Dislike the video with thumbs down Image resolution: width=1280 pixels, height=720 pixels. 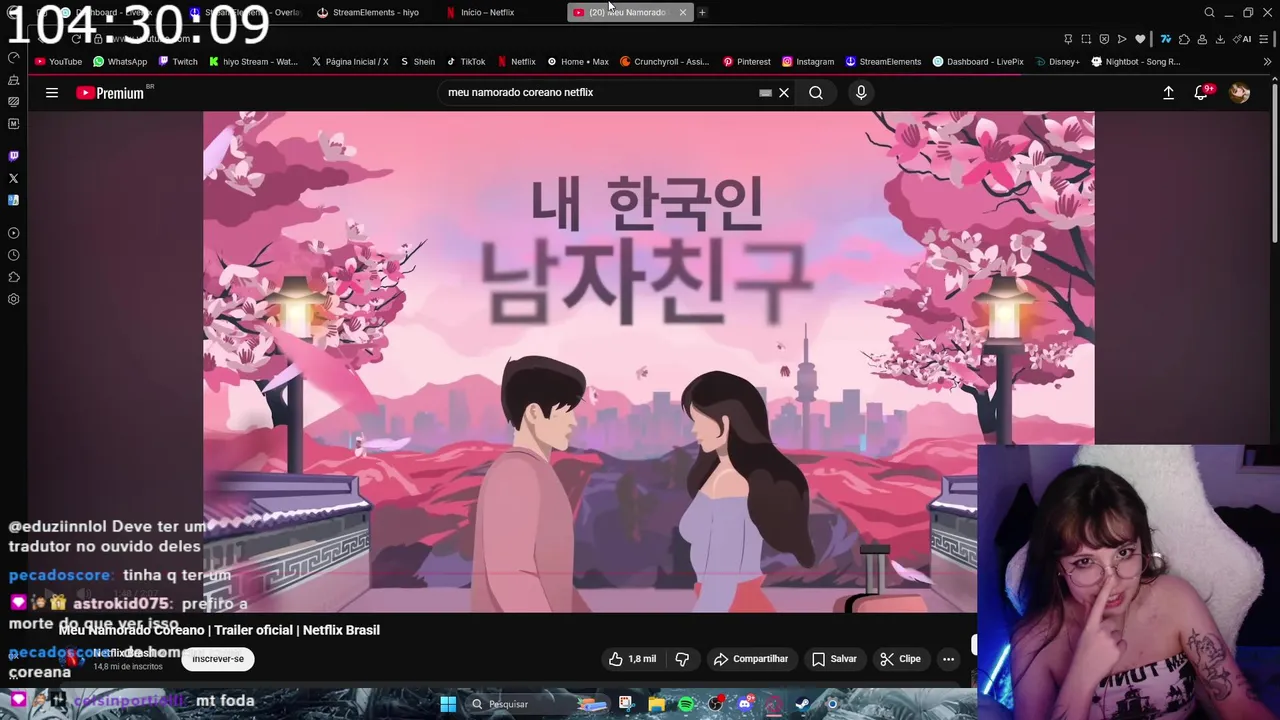[682, 659]
